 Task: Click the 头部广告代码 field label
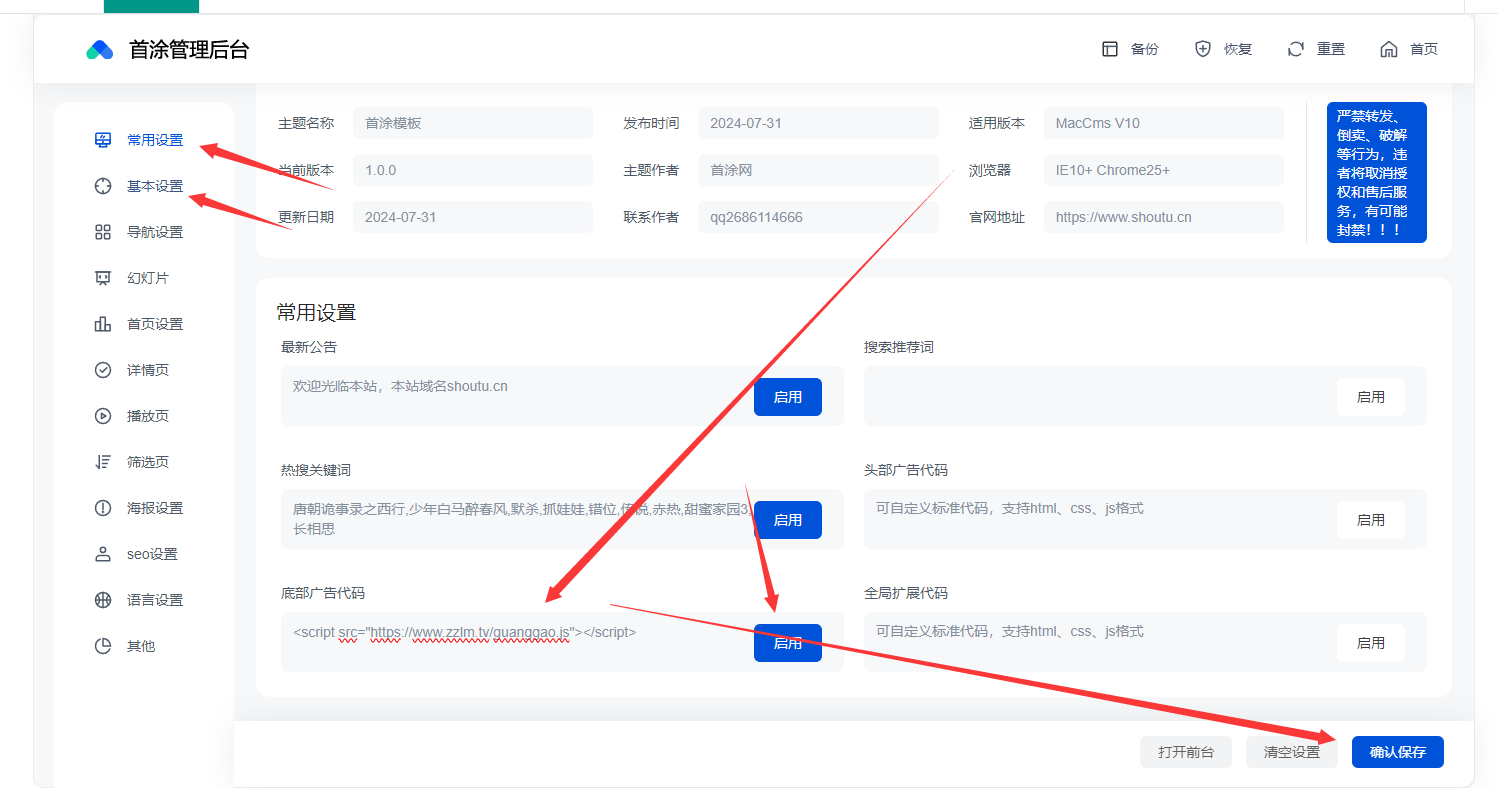point(906,470)
